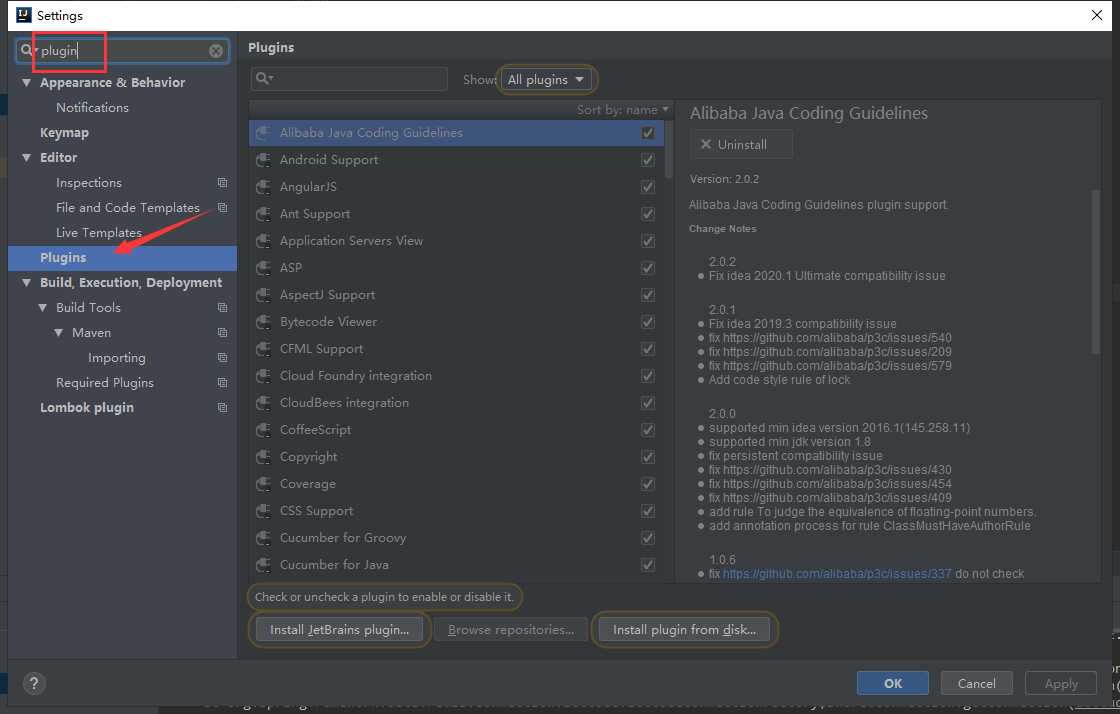The width and height of the screenshot is (1120, 714).
Task: Click the project-level icon beside Required Plugins
Action: point(222,383)
